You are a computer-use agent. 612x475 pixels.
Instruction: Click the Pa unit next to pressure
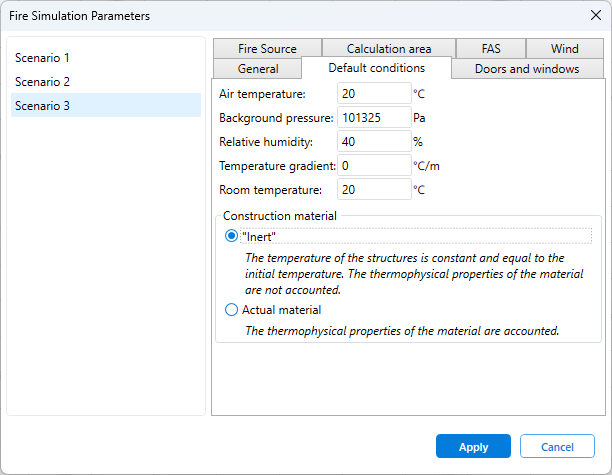tap(419, 118)
